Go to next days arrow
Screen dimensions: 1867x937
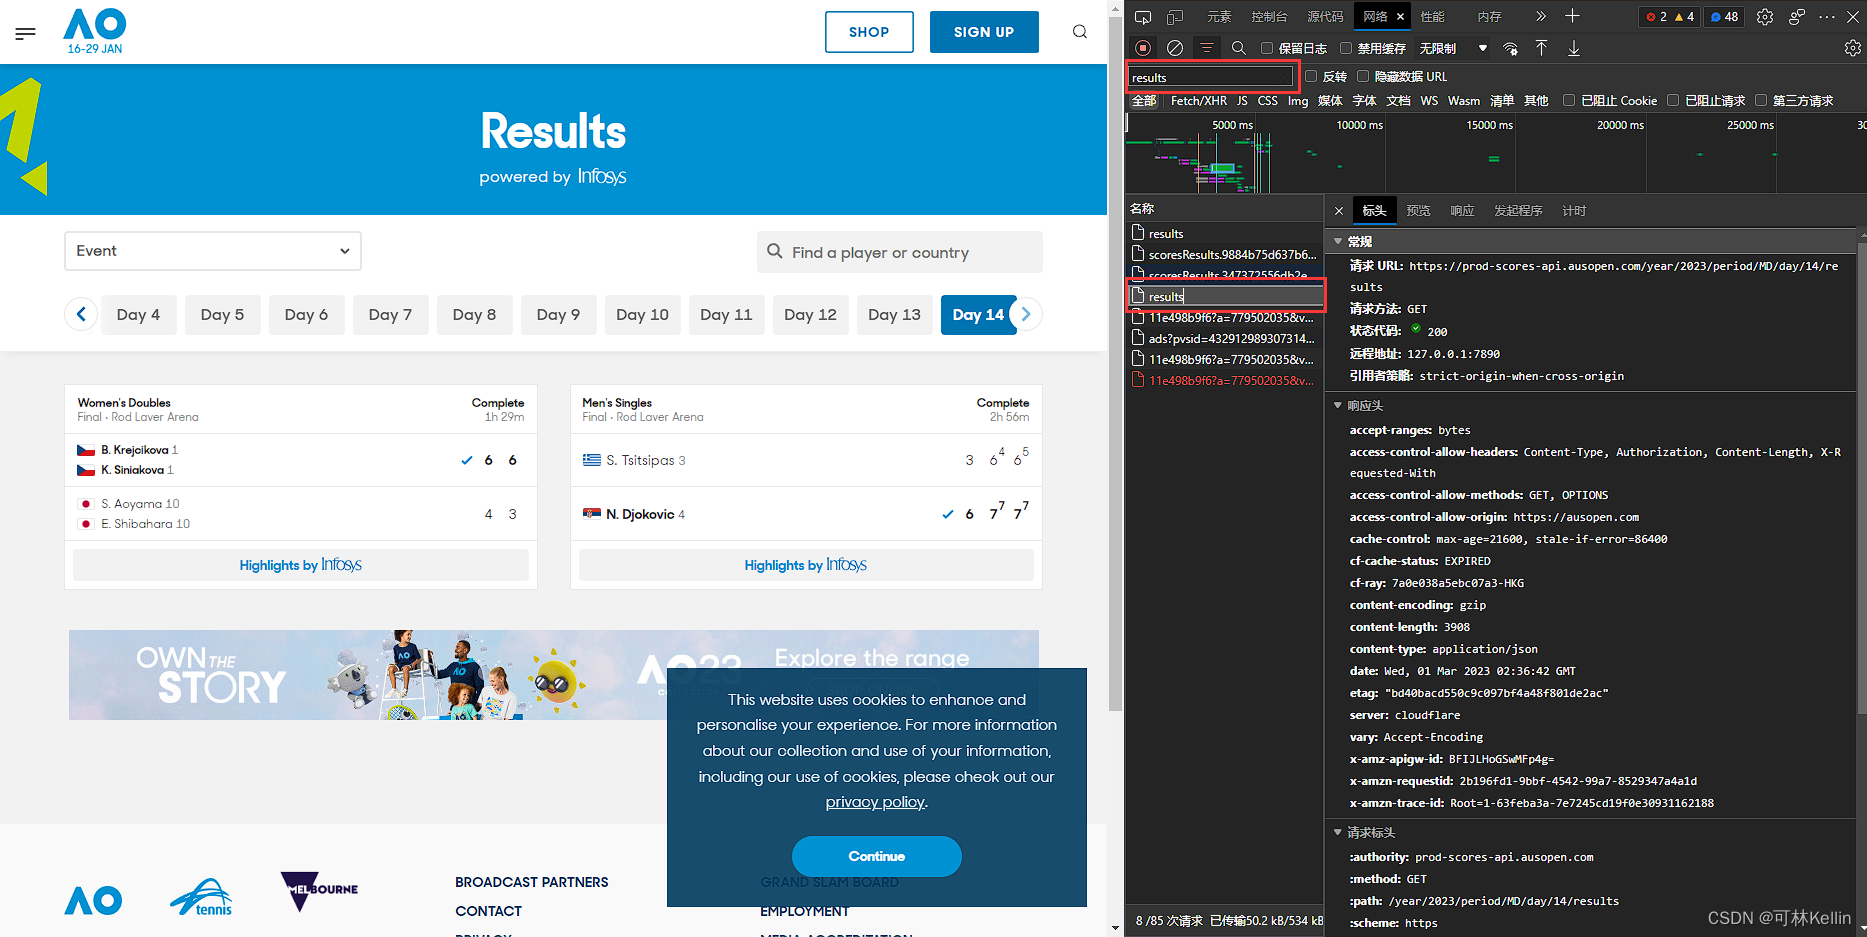pyautogui.click(x=1026, y=314)
